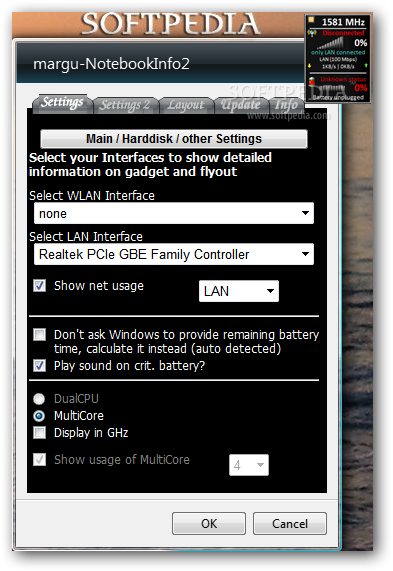The image size is (393, 571).
Task: Click the green upload arrow in gadget
Action: coord(365,66)
